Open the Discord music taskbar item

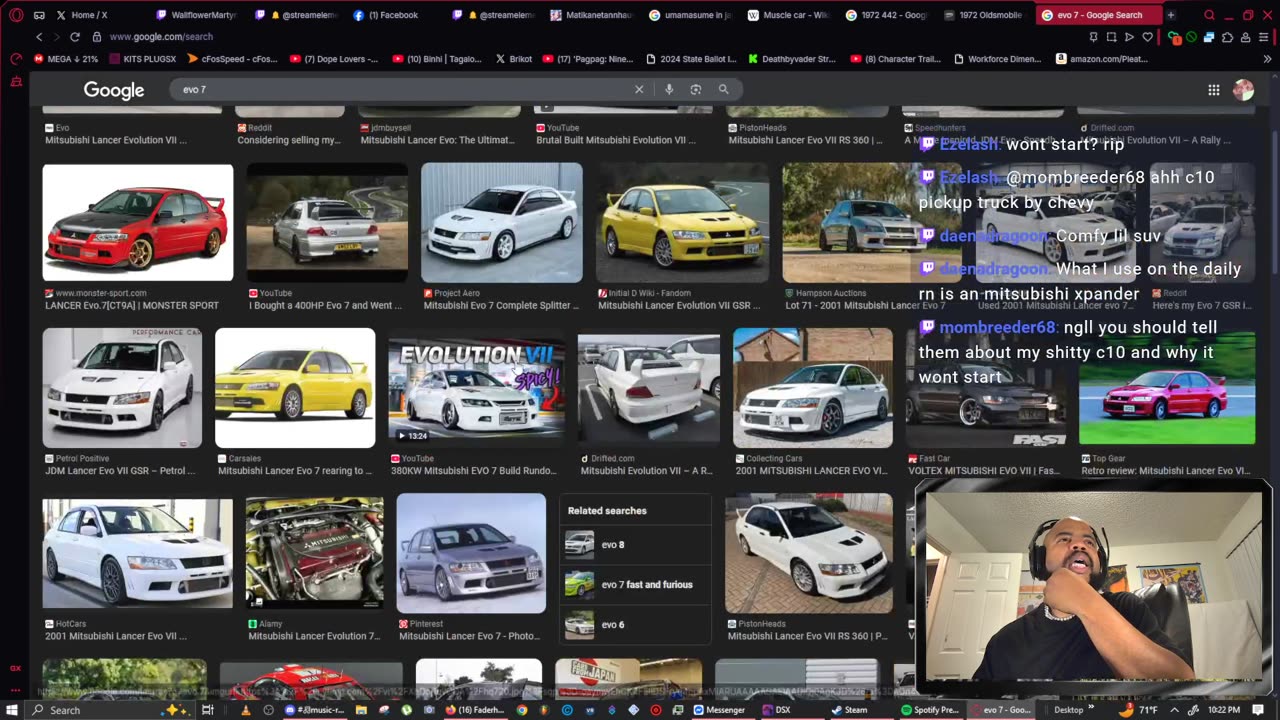pyautogui.click(x=315, y=710)
